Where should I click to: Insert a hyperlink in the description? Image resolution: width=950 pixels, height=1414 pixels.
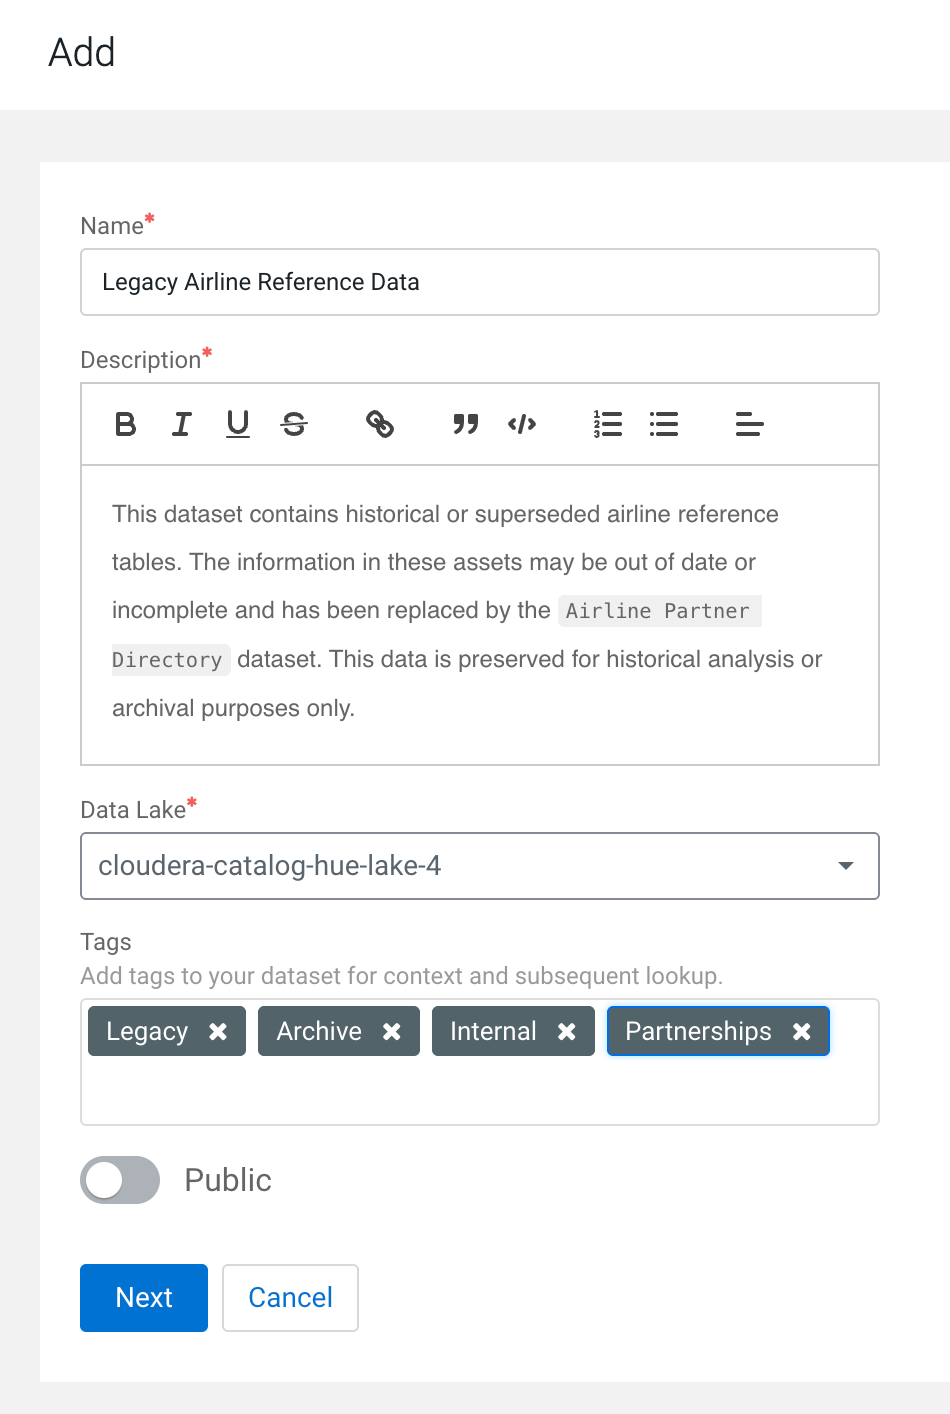380,424
